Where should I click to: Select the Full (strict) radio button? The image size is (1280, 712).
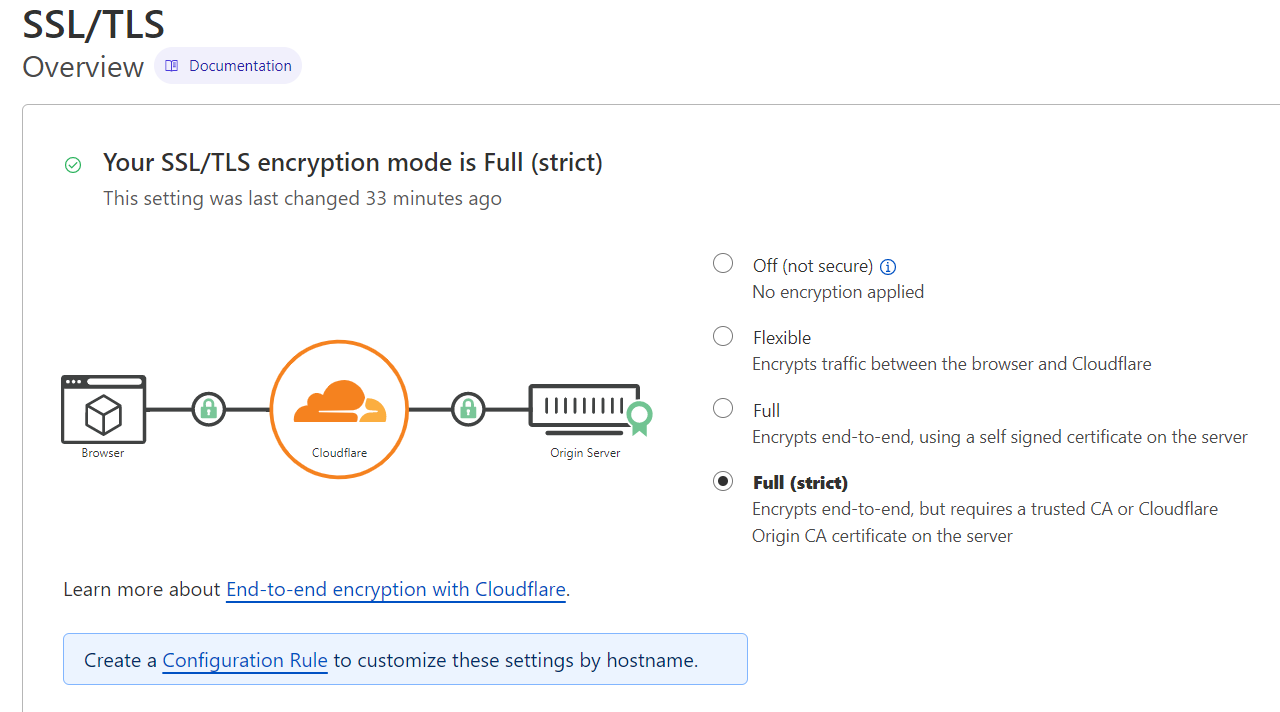[x=723, y=482]
